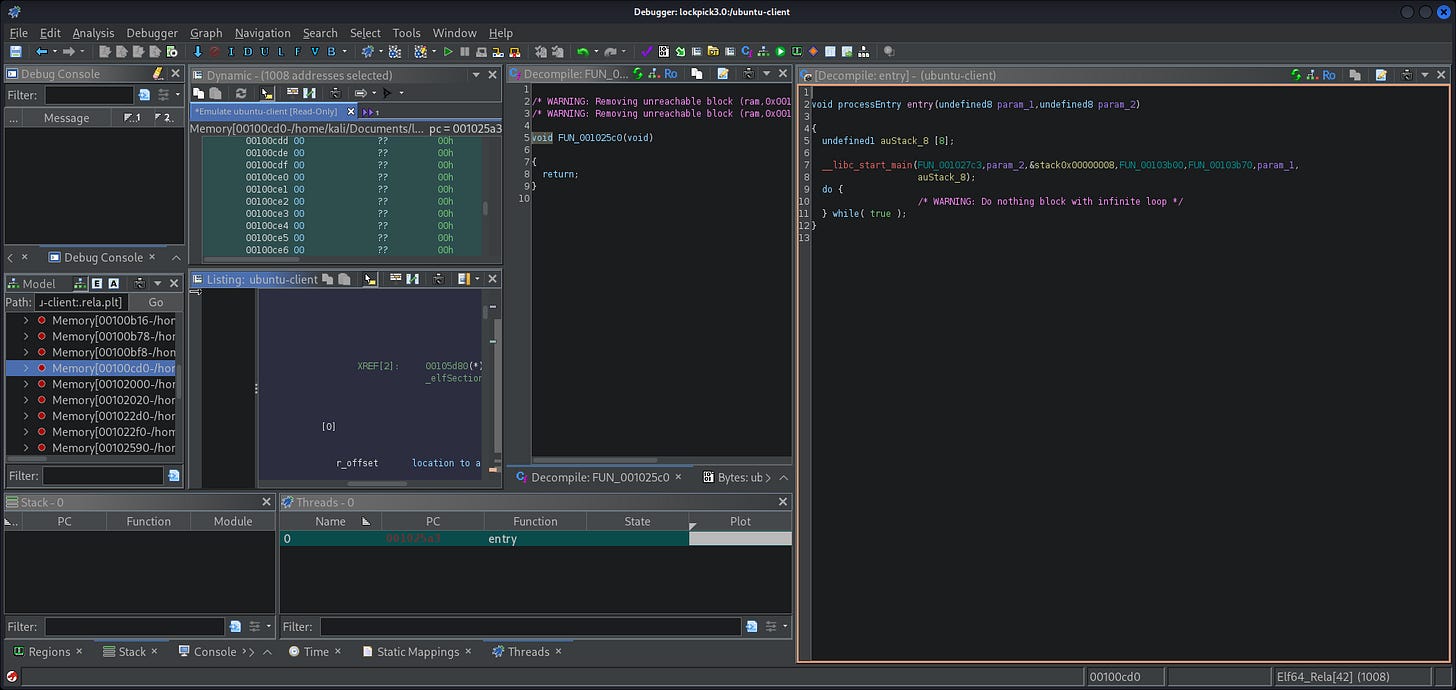Toggle the 'A' button in the Model panel
This screenshot has height=690, width=1456.
(113, 284)
